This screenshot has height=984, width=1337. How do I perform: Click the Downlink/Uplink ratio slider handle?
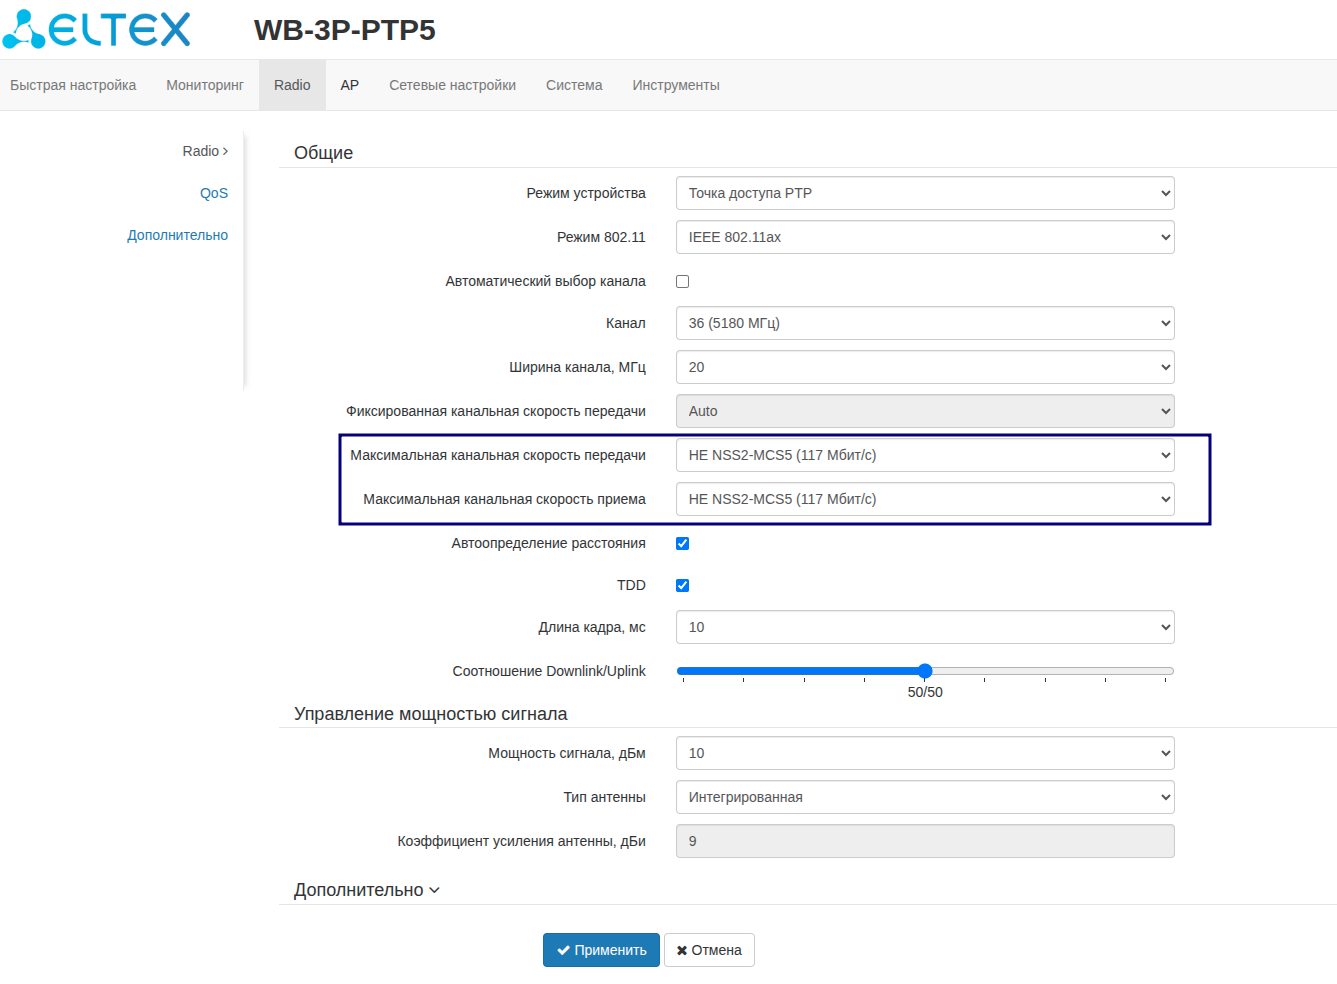(925, 671)
